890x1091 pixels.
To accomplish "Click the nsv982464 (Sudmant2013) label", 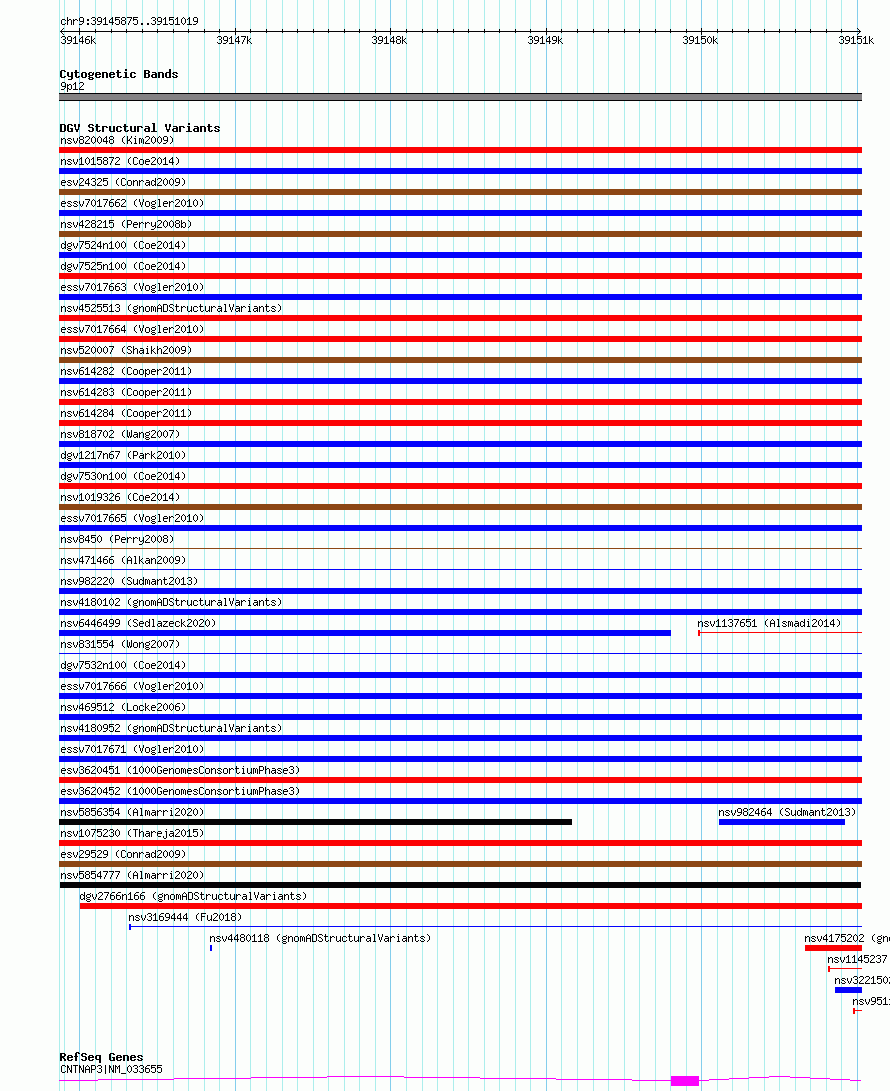I will [787, 813].
